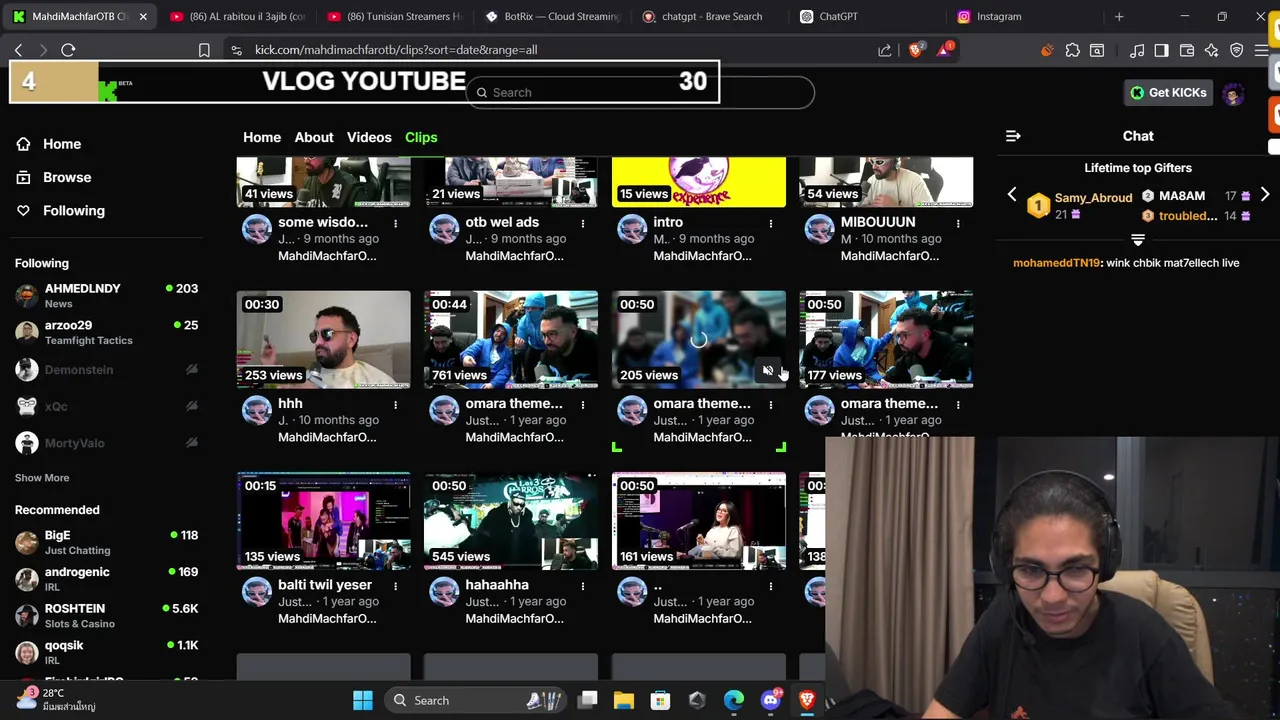Open the browser main hamburger menu
The width and height of the screenshot is (1280, 720).
[1261, 50]
